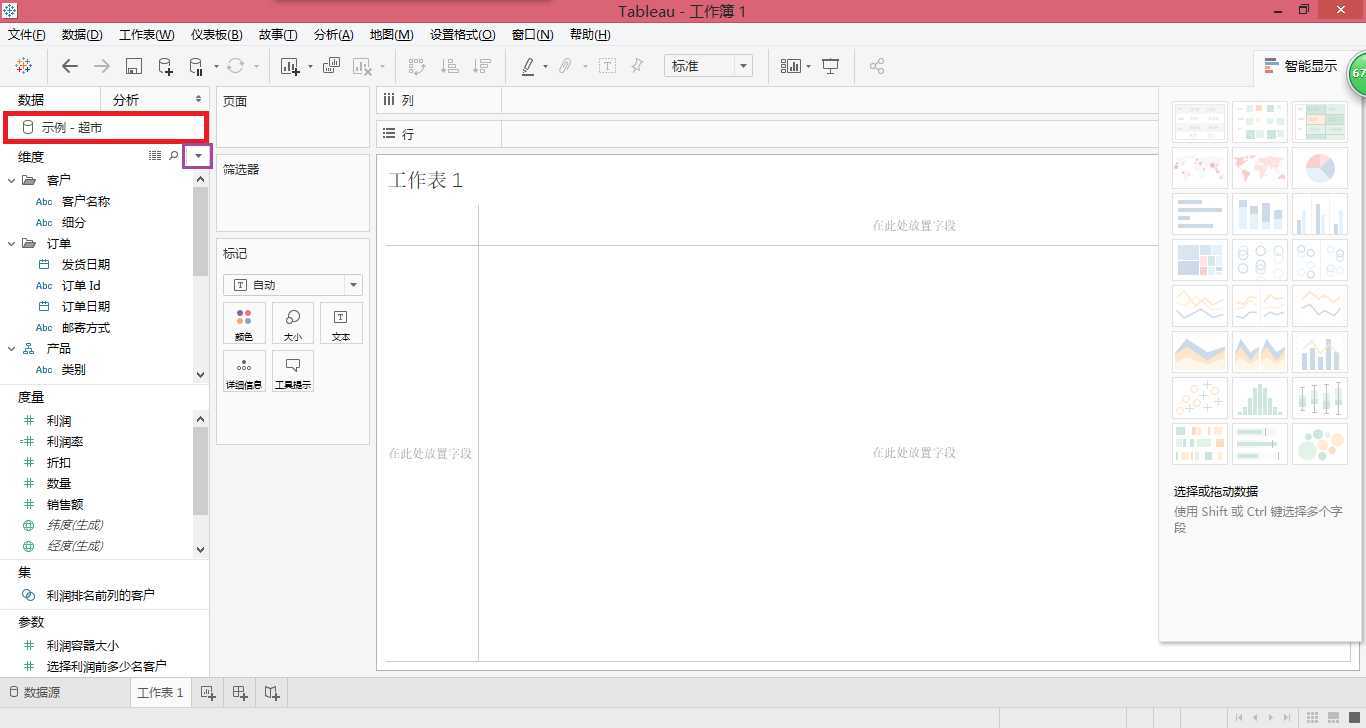Screen dimensions: 1366x728
Task: Click the highlight pen icon
Action: coord(528,66)
